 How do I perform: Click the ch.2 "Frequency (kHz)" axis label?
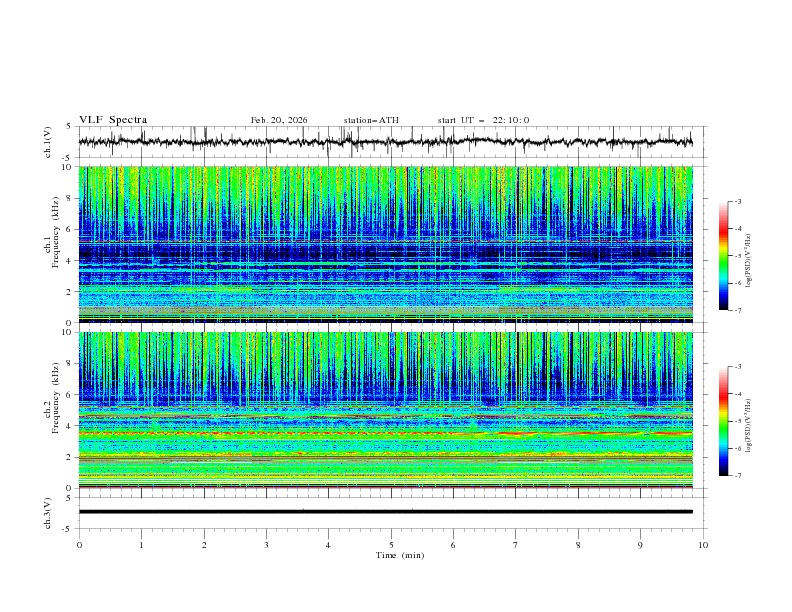(56, 398)
